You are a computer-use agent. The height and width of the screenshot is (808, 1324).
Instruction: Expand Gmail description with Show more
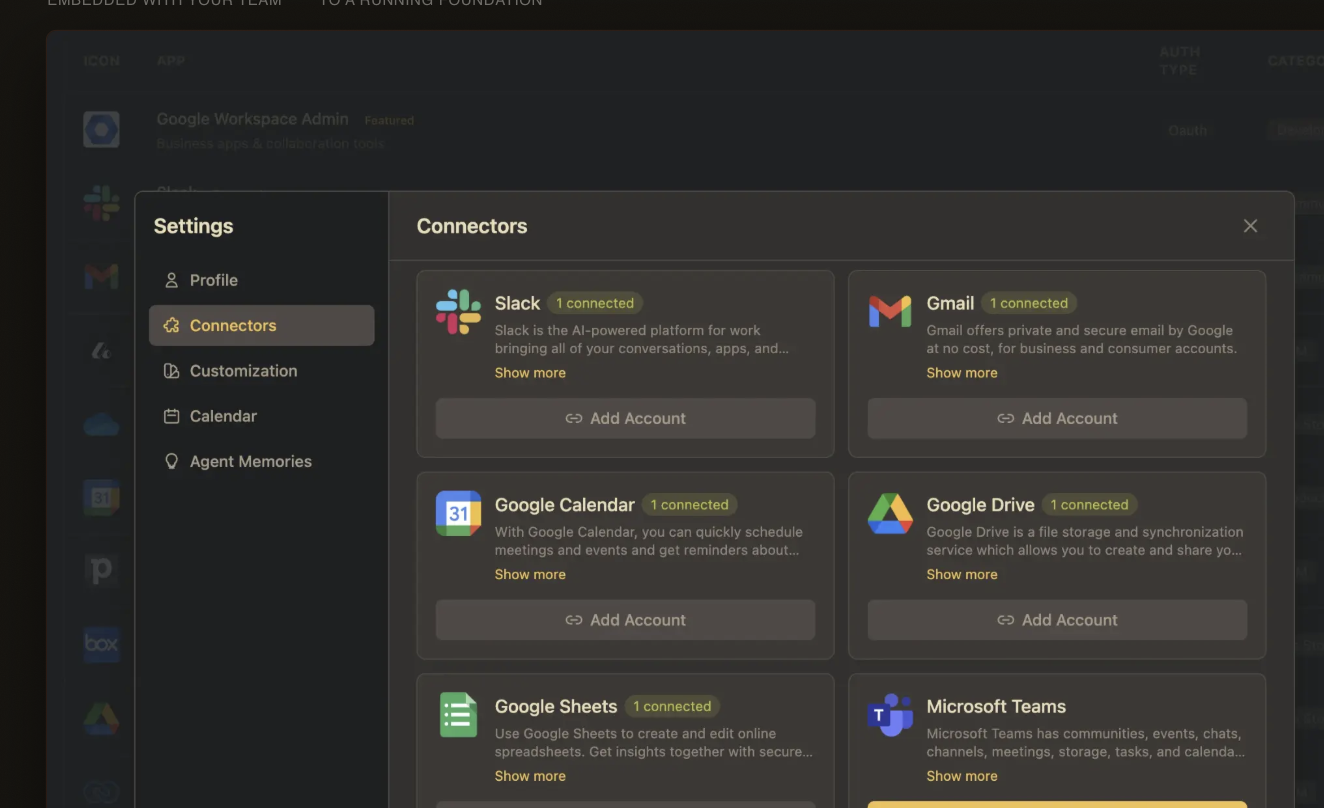click(962, 373)
